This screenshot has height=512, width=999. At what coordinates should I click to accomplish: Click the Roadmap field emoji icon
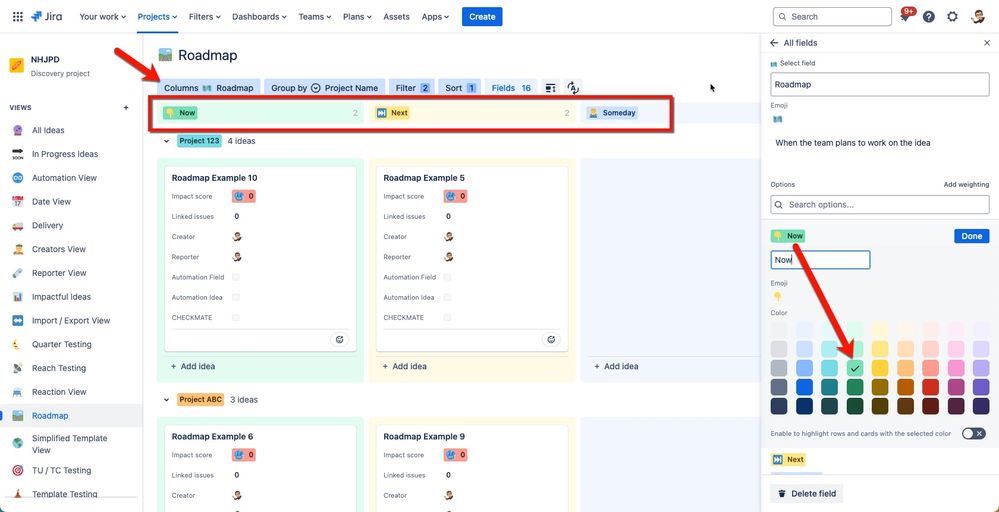click(777, 119)
